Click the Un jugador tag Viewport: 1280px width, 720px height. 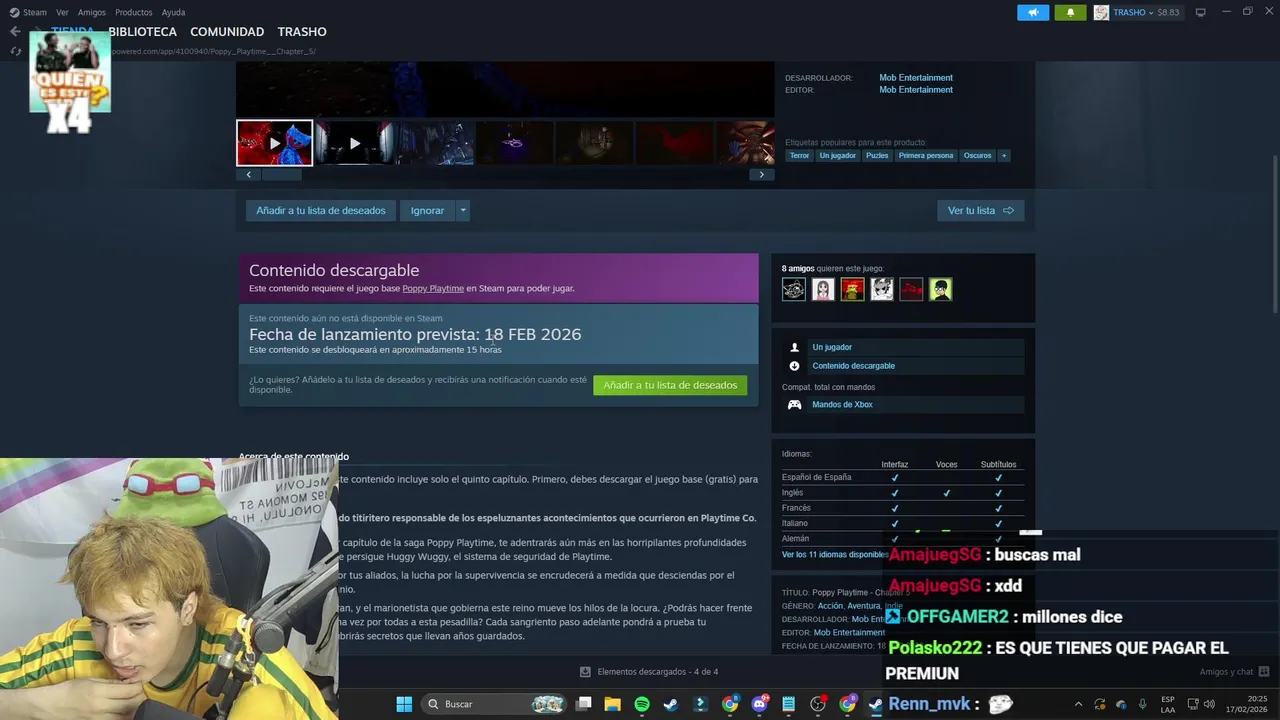[838, 155]
